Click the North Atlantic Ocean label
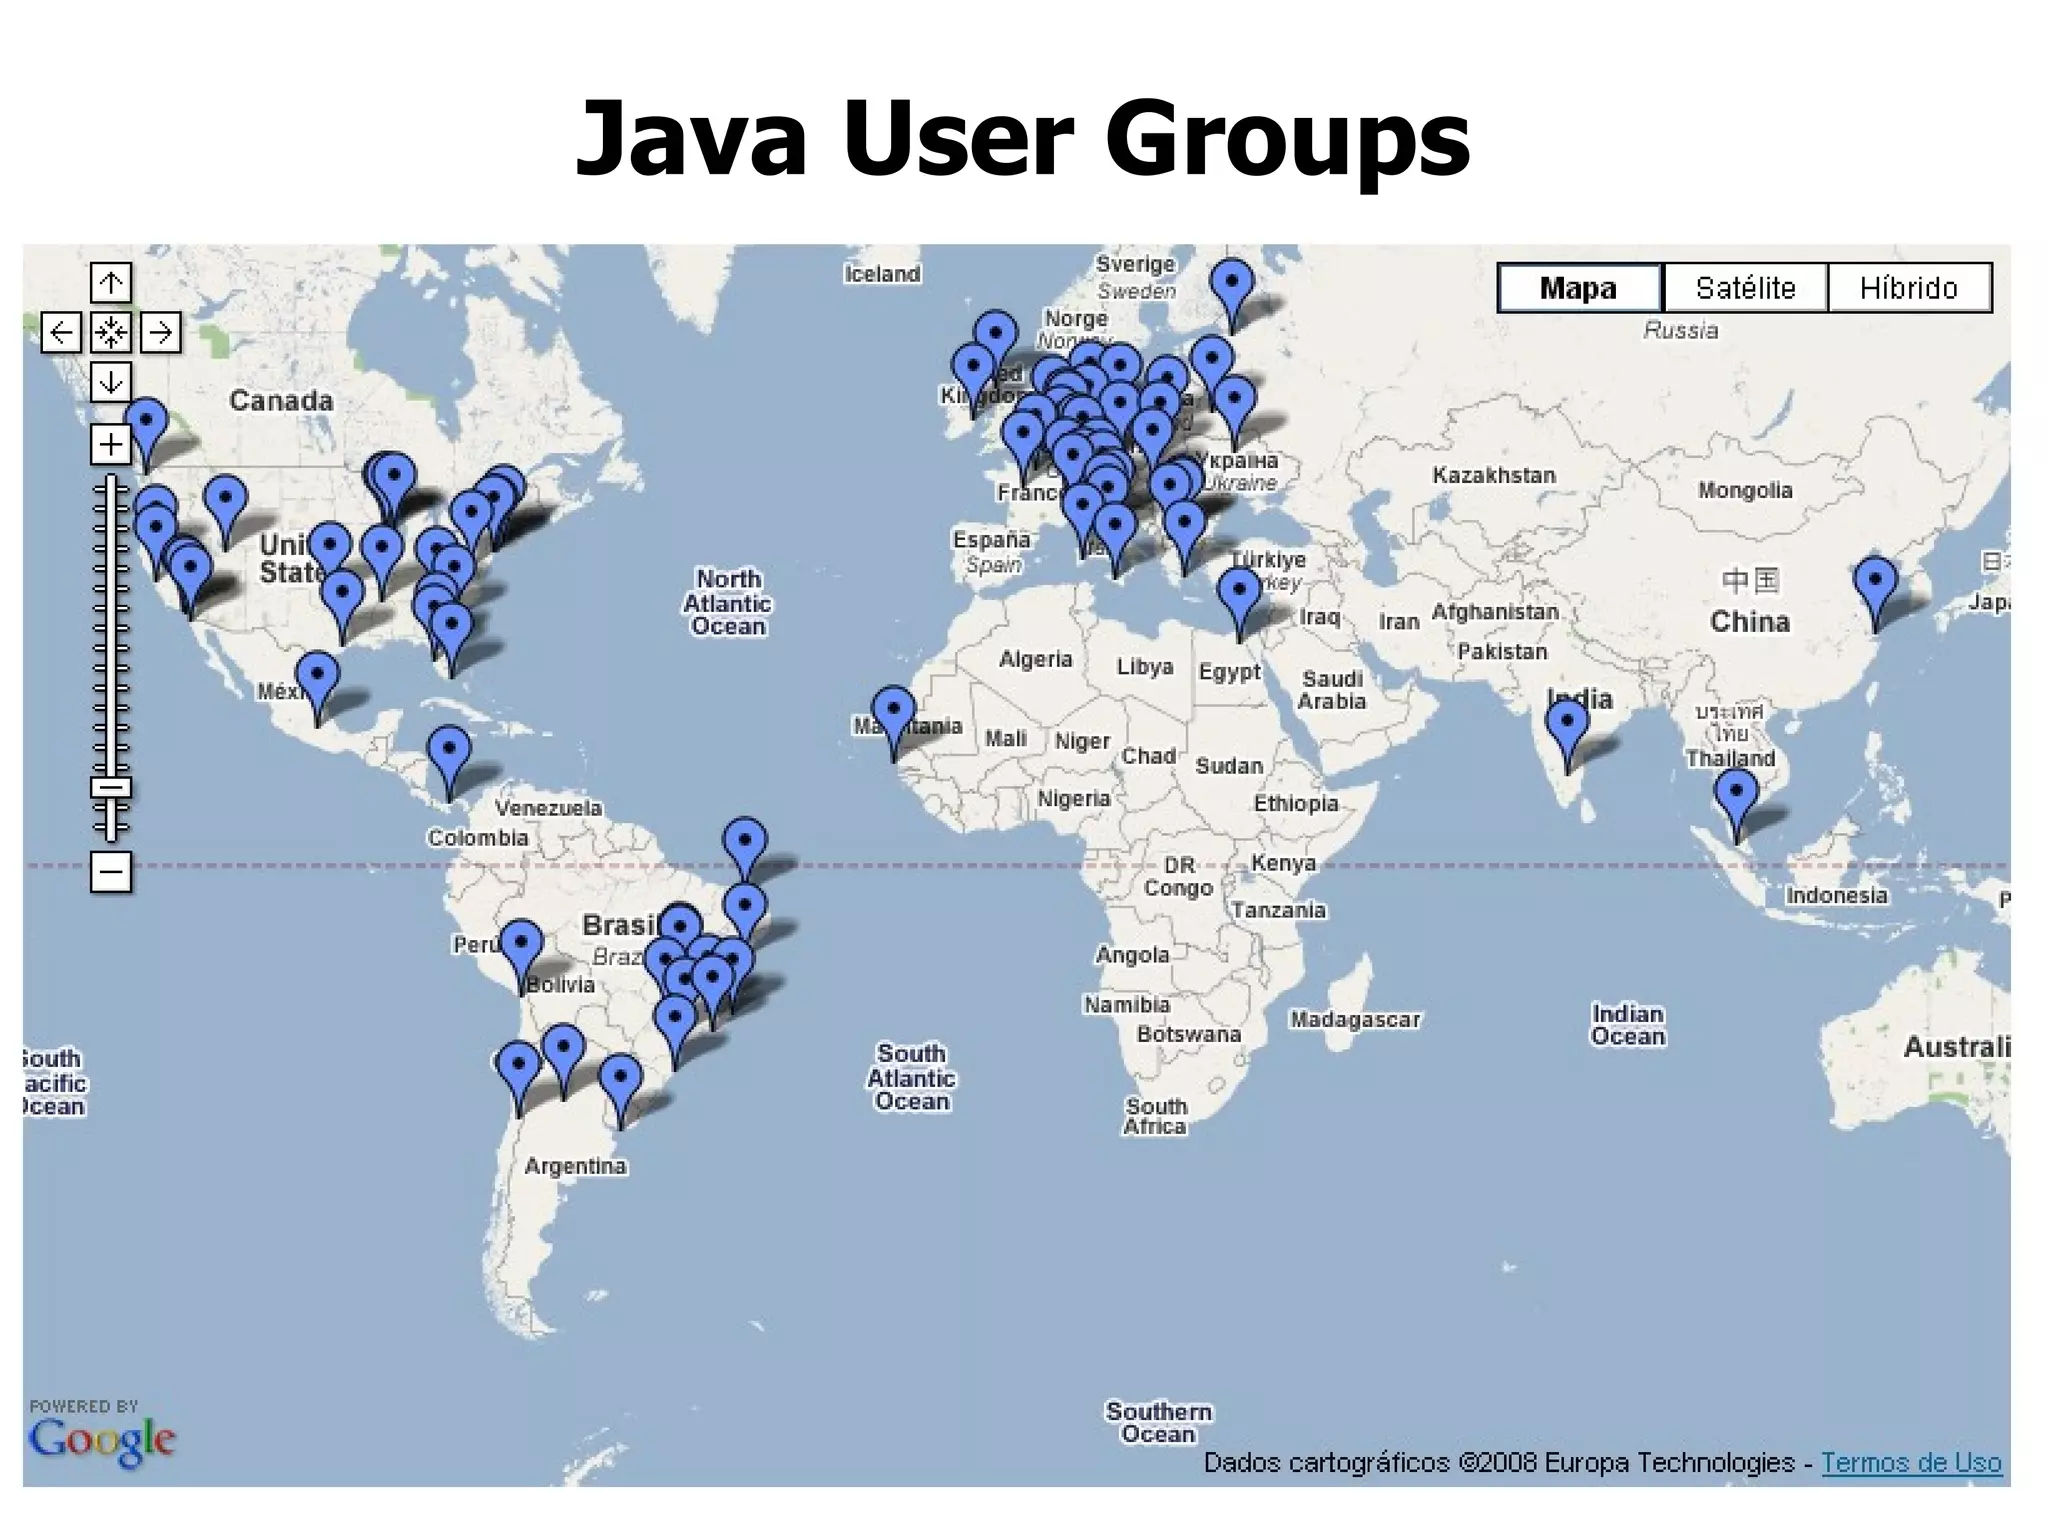The image size is (2048, 1536). (728, 602)
